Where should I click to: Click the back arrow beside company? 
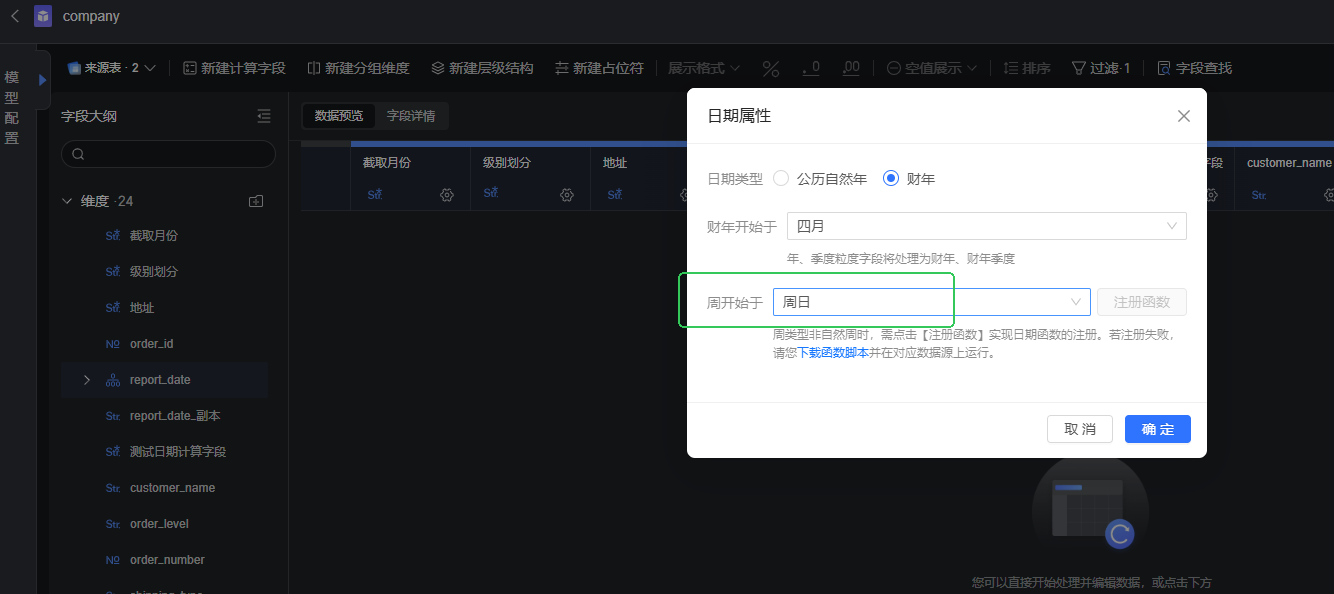(x=15, y=16)
